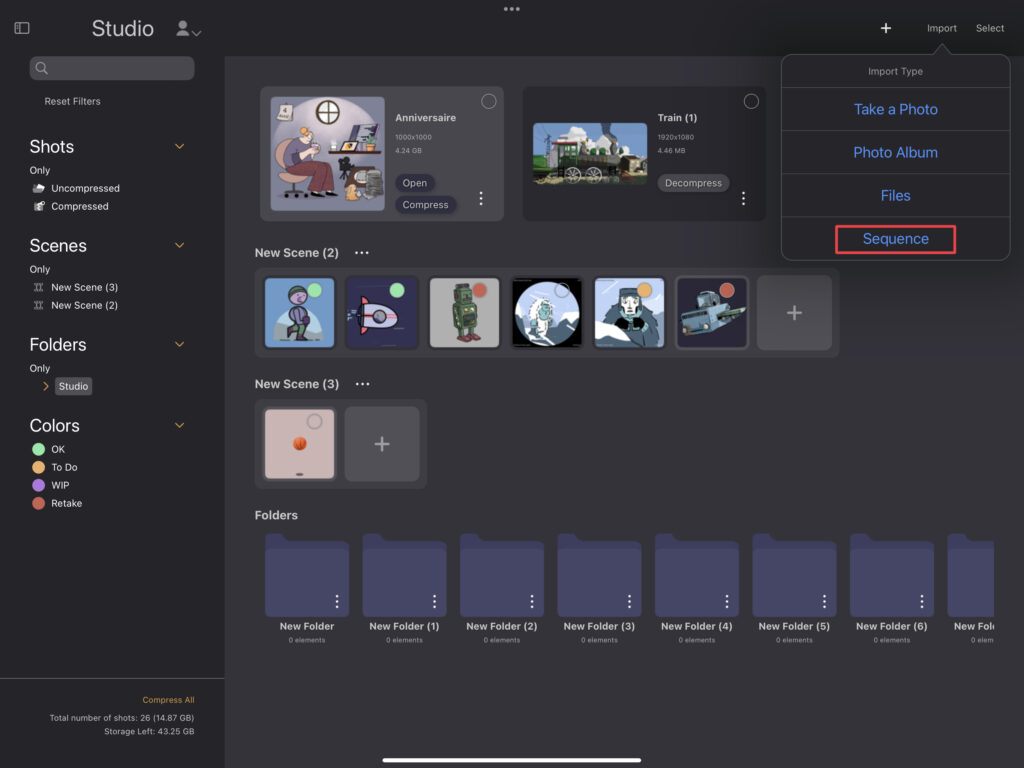Open options for New Folder (3)
This screenshot has width=1024, height=768.
pos(629,601)
